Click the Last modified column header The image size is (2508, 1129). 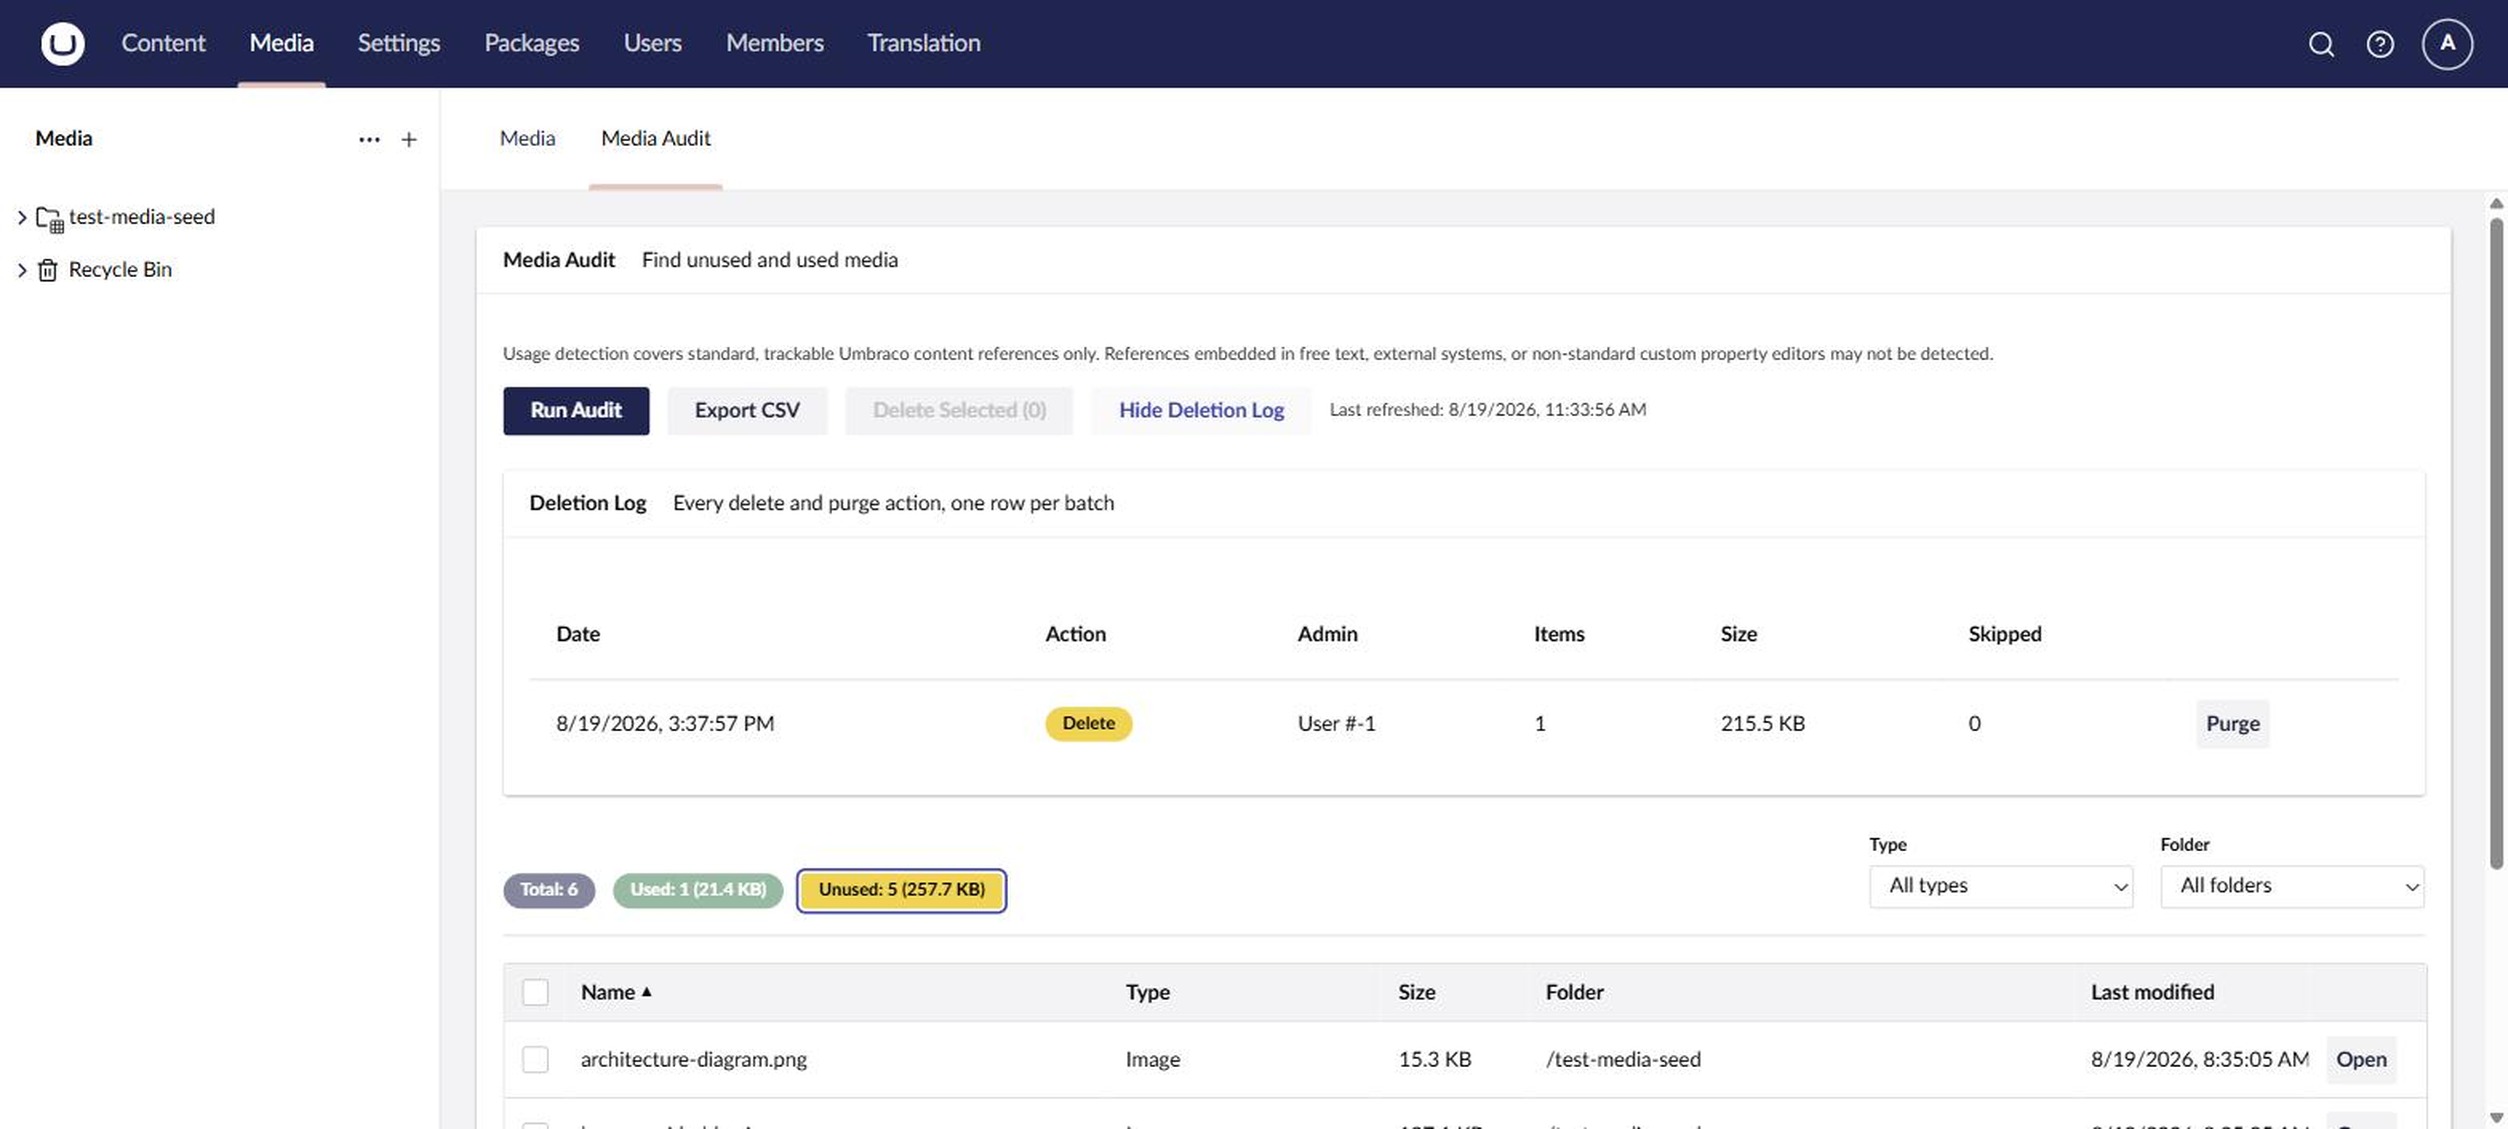[2152, 992]
